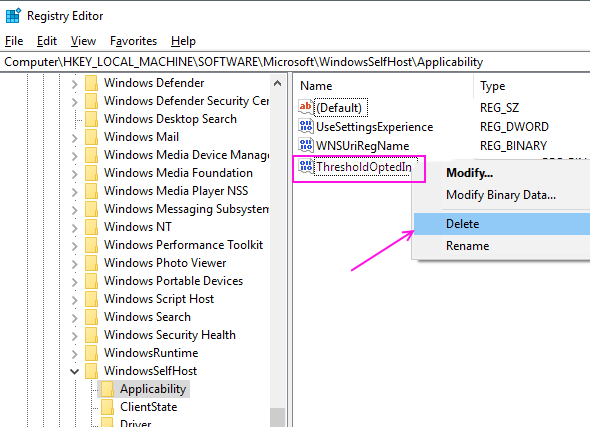Image resolution: width=590 pixels, height=427 pixels.
Task: Select the (Default) value name
Action: pyautogui.click(x=340, y=108)
